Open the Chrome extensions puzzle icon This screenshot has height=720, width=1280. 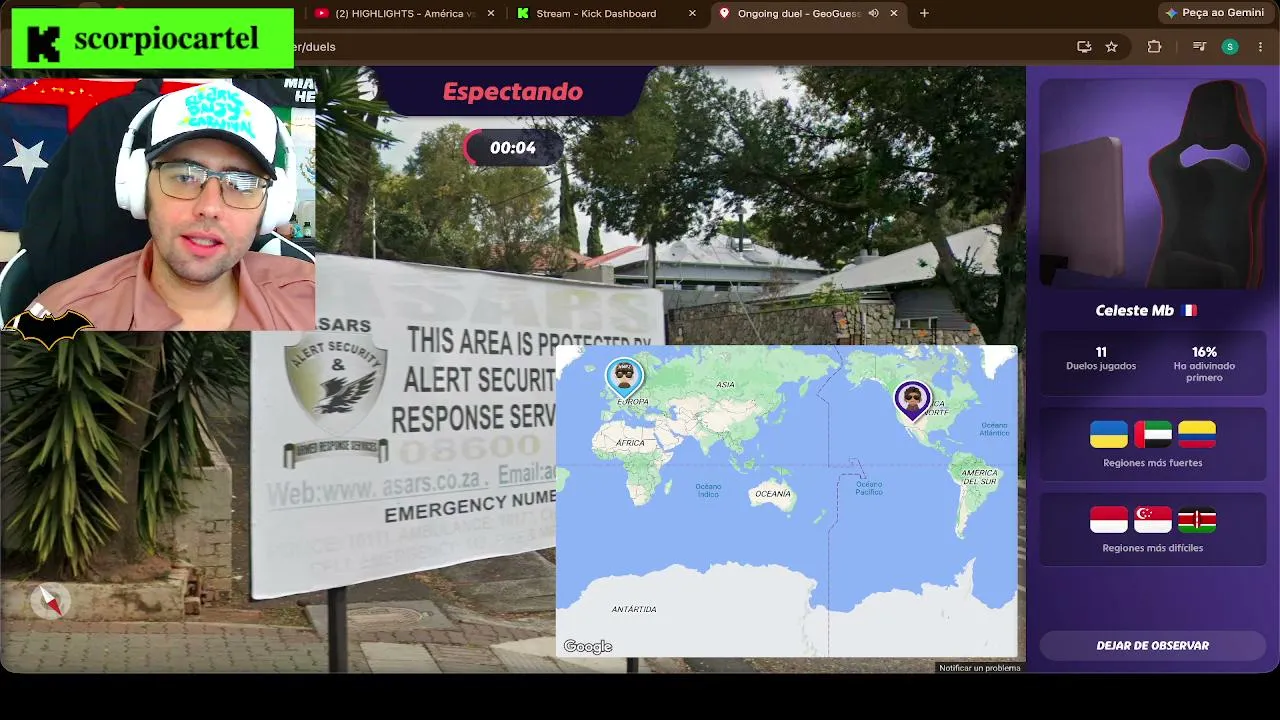click(x=1154, y=47)
